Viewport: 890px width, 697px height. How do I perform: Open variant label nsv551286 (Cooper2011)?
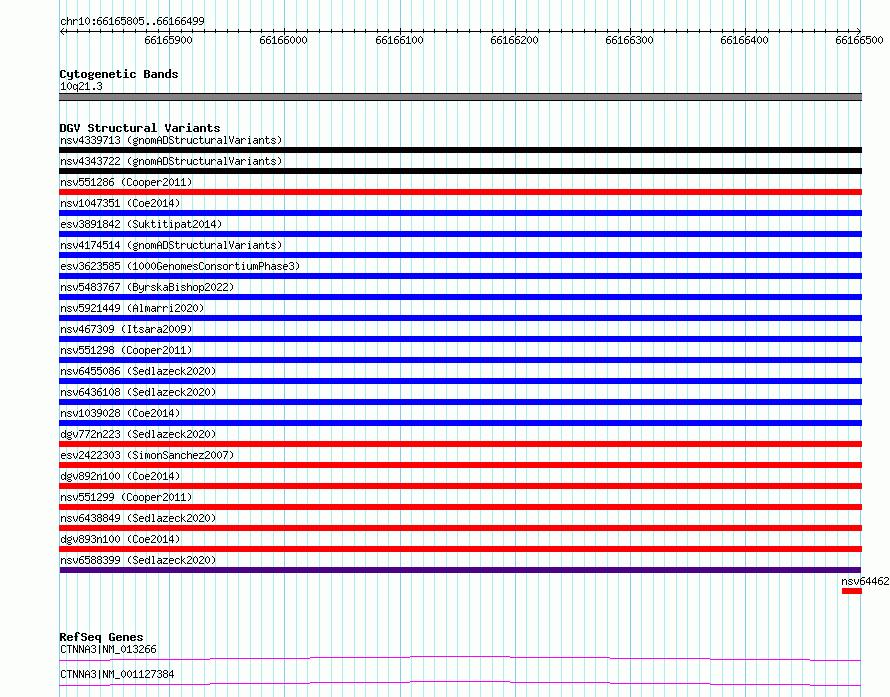tap(126, 182)
